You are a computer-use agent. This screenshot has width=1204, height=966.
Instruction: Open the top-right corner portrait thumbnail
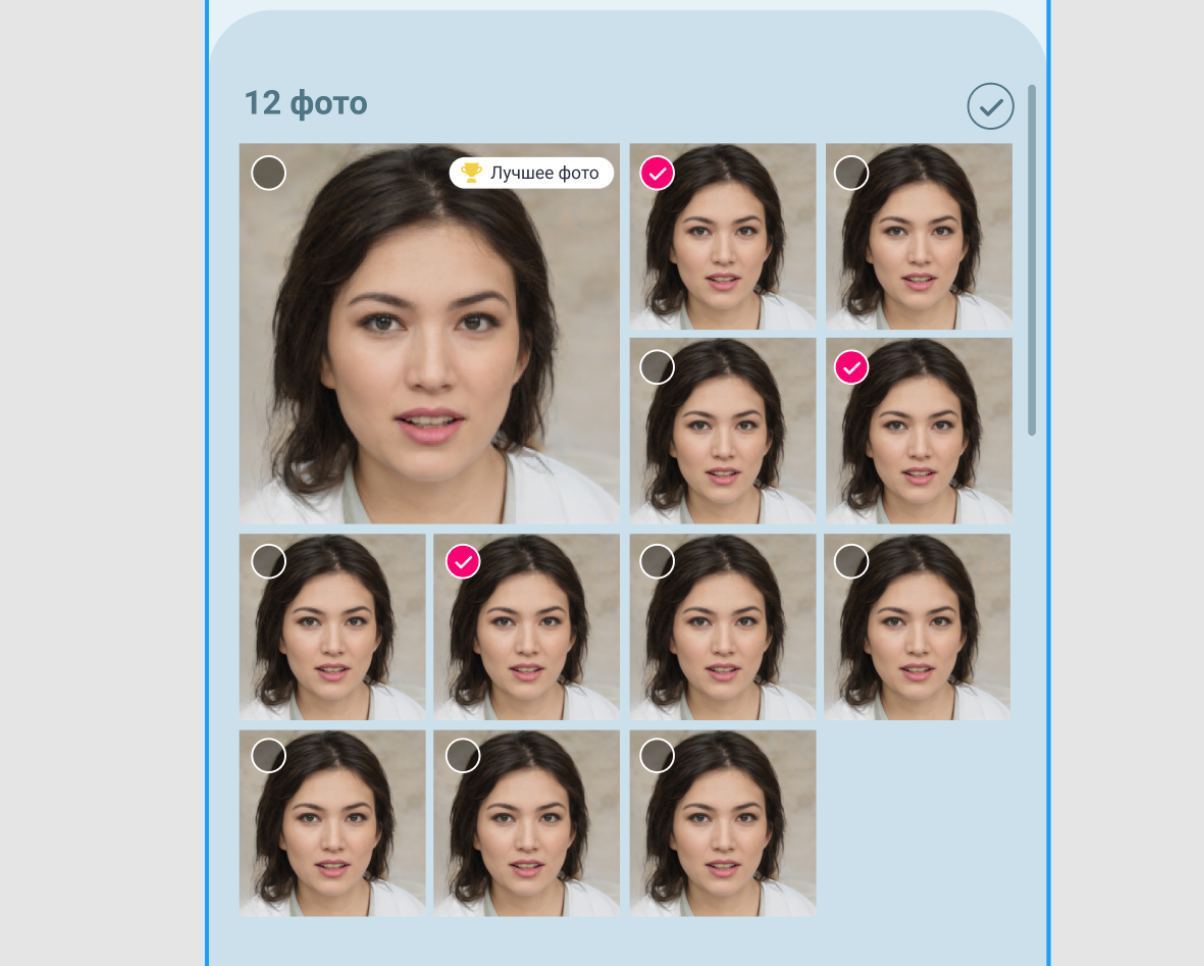[x=919, y=236]
